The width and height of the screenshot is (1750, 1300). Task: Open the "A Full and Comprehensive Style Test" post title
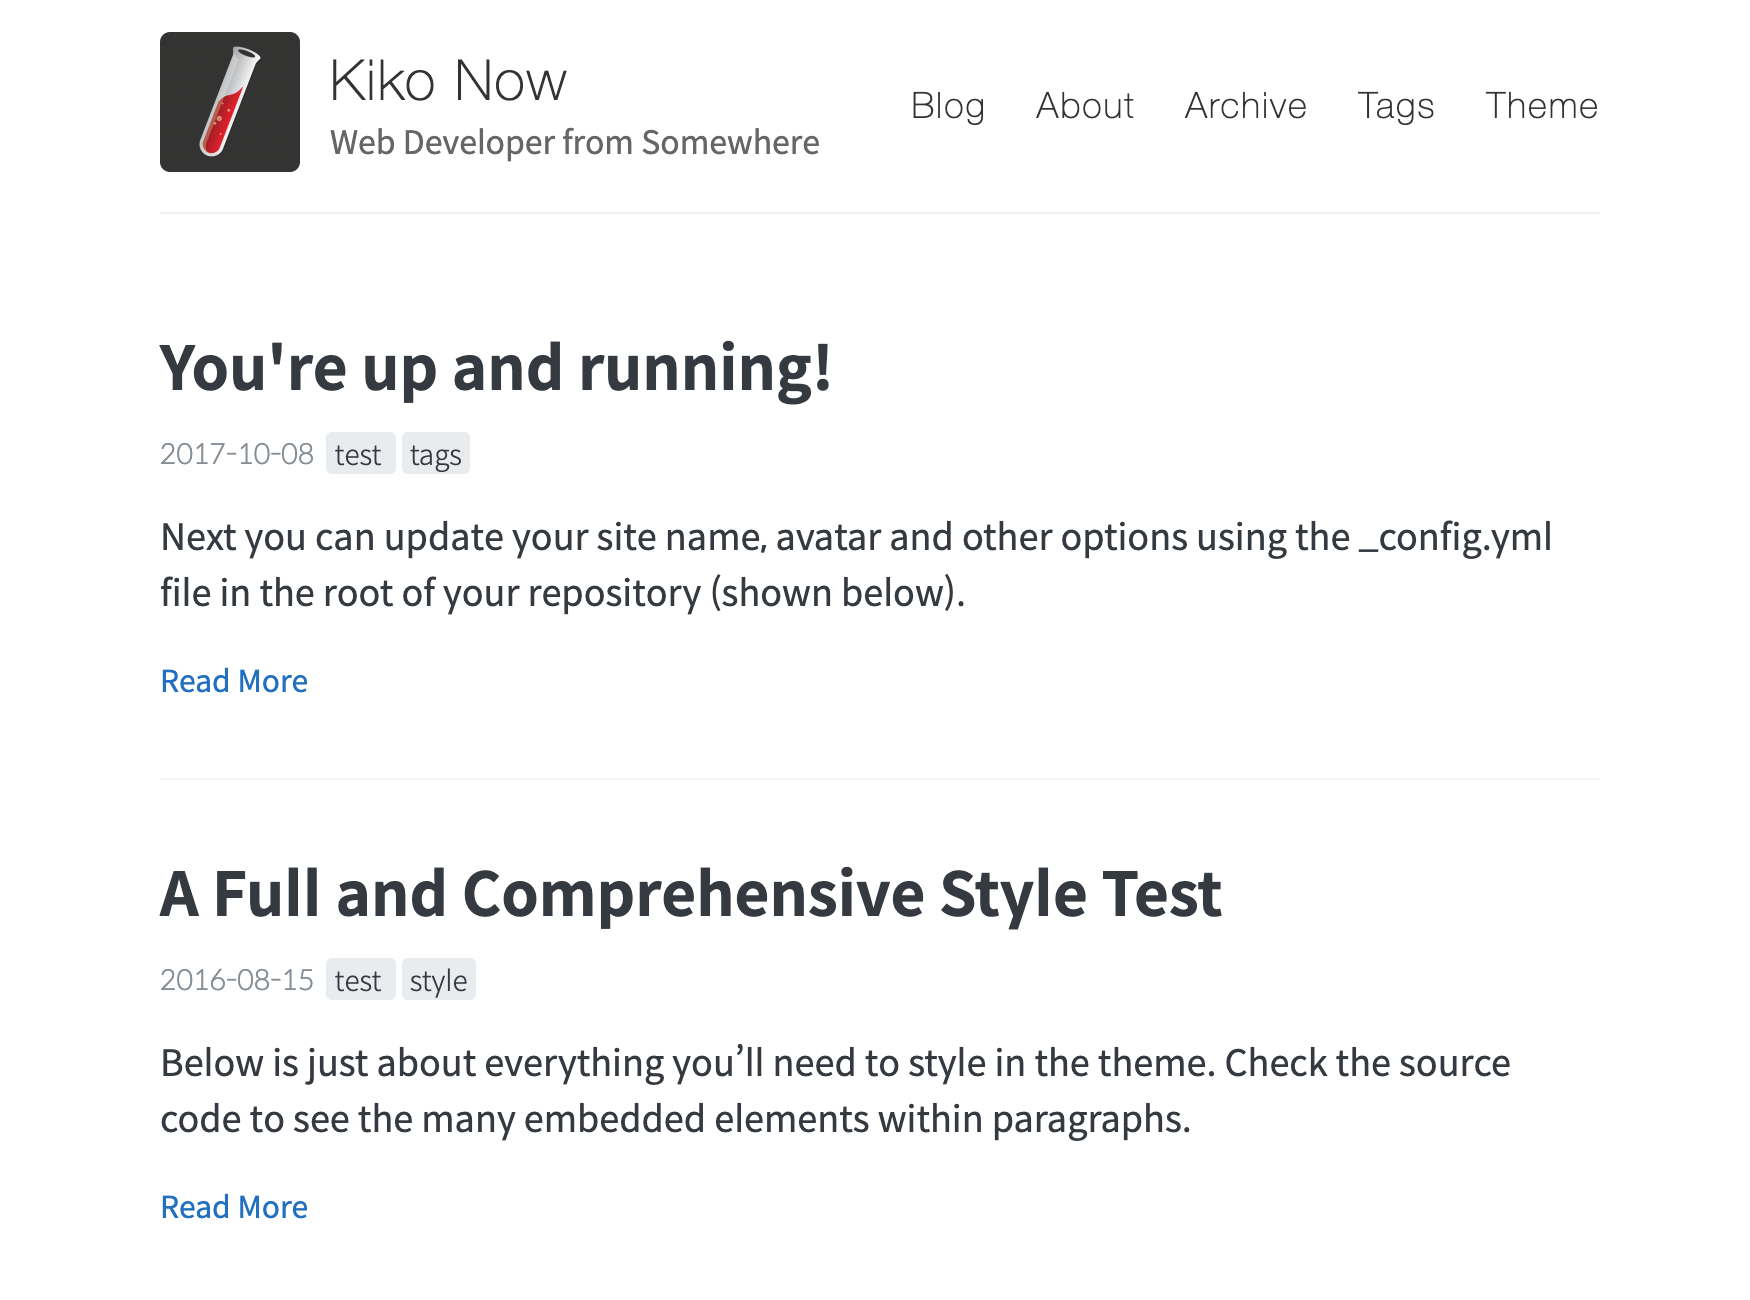(690, 893)
